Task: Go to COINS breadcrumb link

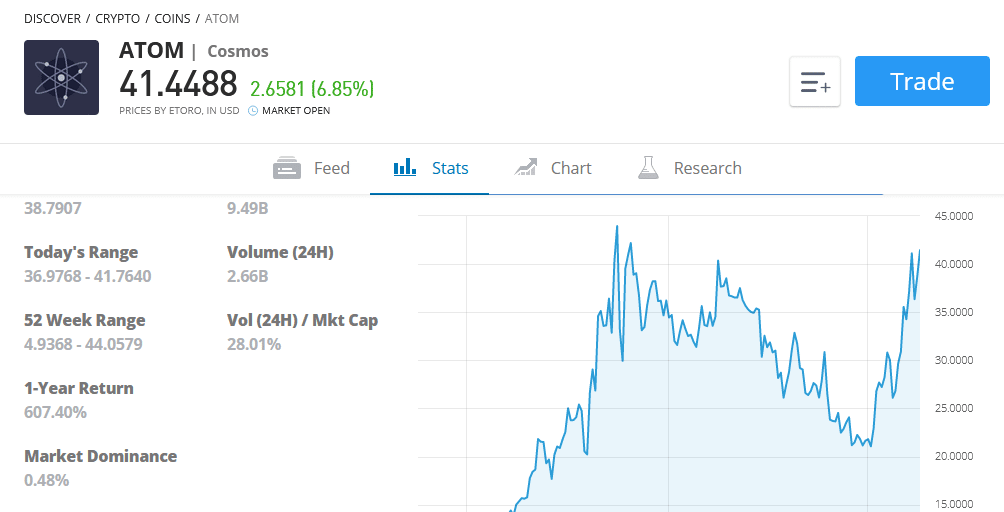Action: [x=172, y=19]
